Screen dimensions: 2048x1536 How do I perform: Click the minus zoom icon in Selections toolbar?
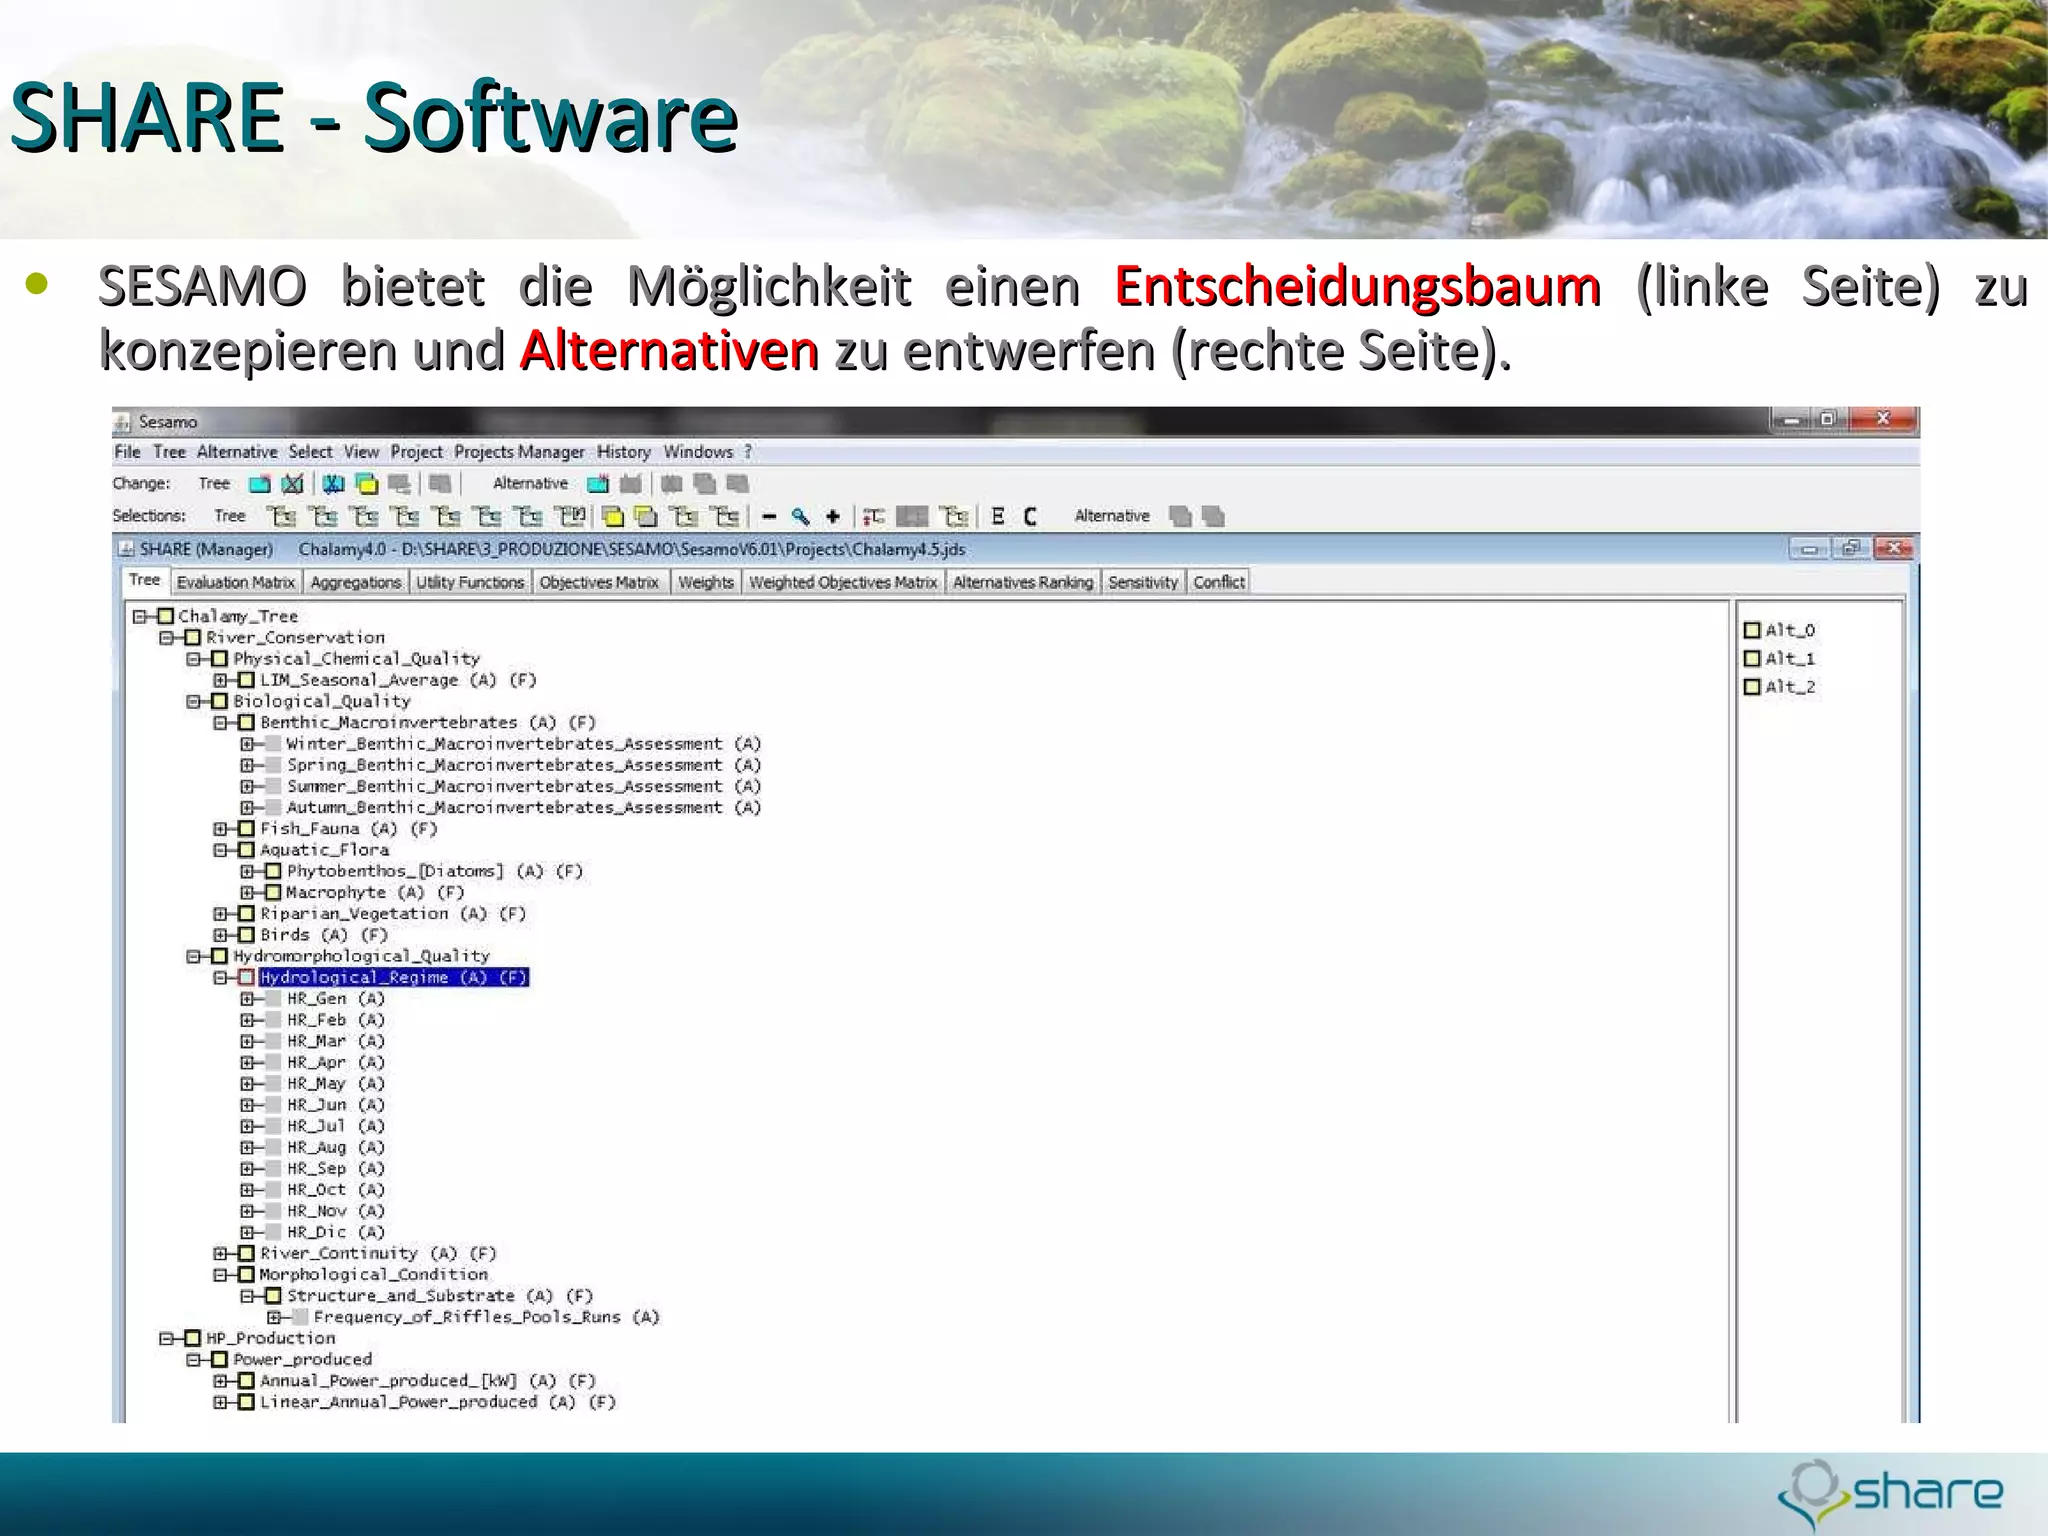point(769,517)
